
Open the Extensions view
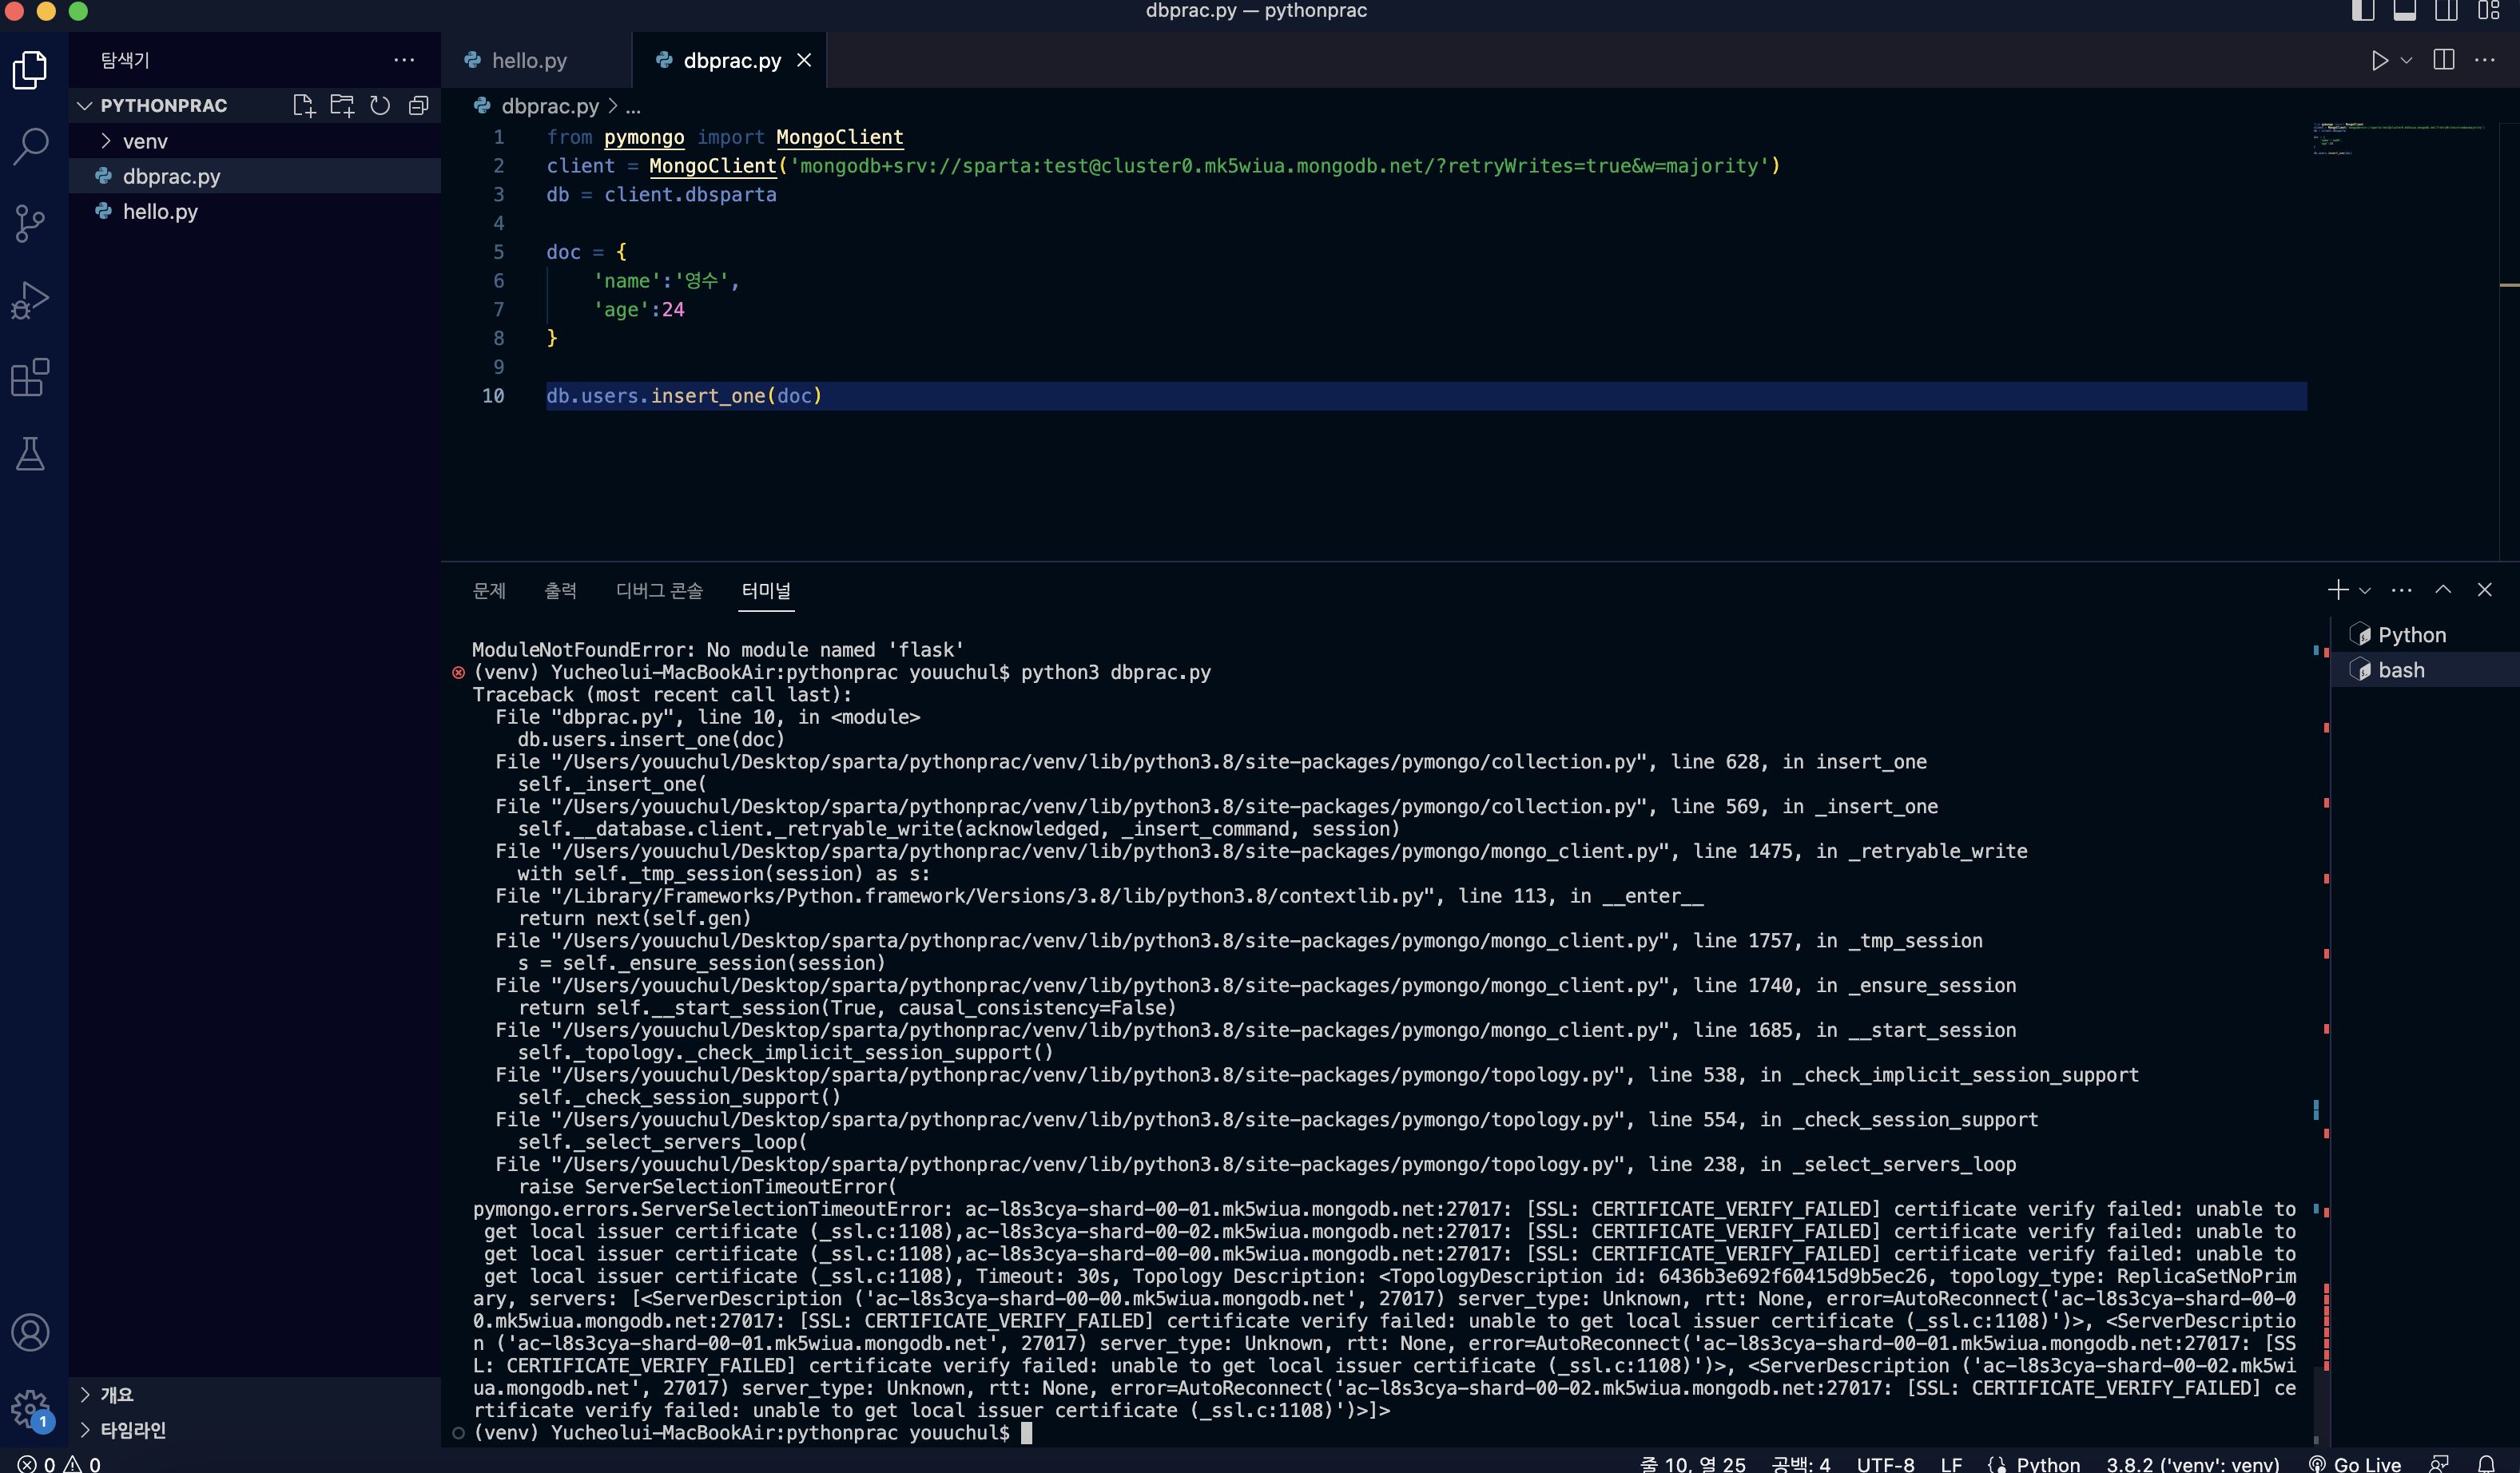(x=30, y=377)
